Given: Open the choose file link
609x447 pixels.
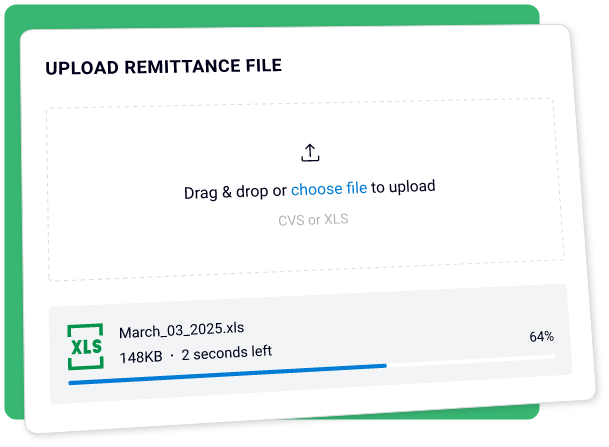Looking at the screenshot, I should [x=329, y=187].
